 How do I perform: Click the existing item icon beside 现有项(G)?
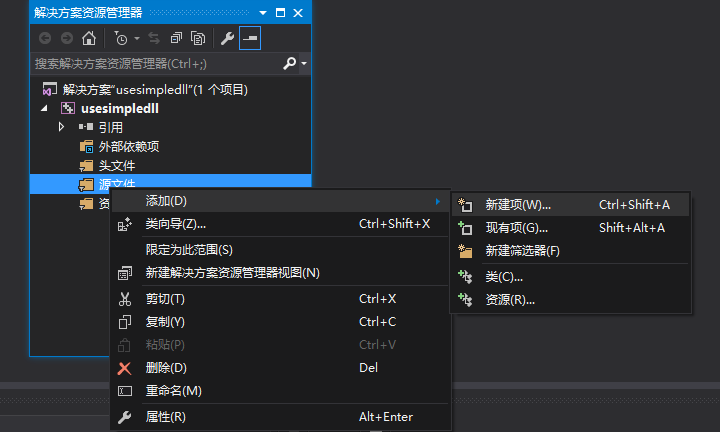point(465,228)
